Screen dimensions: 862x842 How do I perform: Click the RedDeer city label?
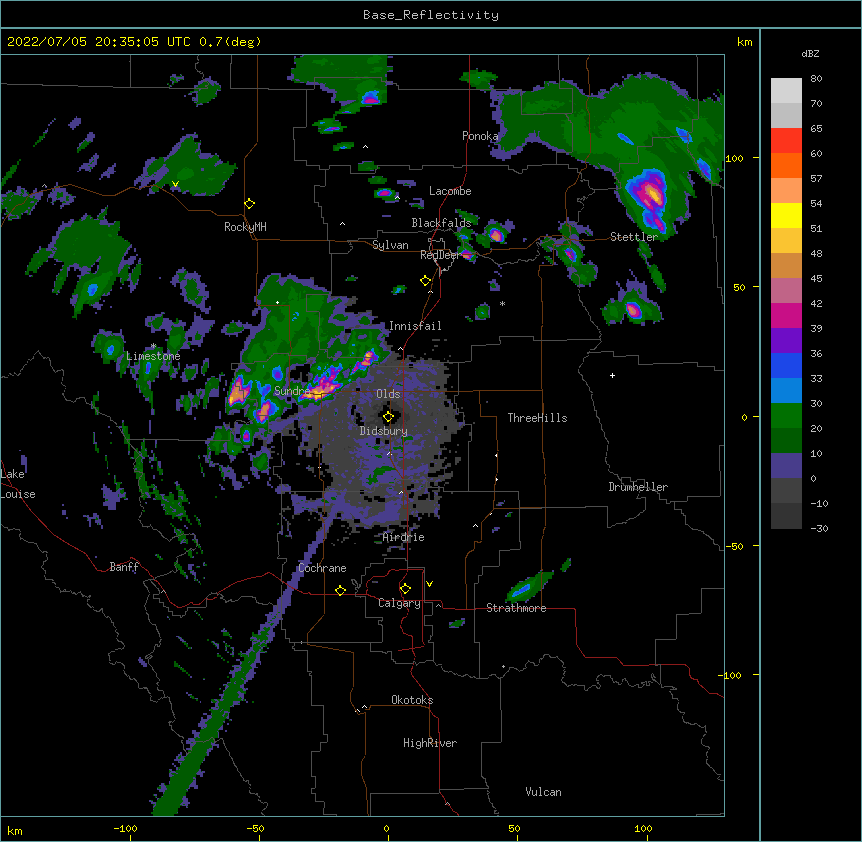(x=440, y=255)
